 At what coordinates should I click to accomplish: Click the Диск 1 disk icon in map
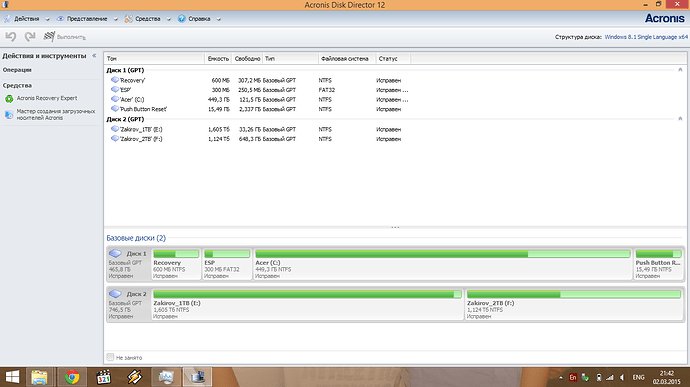tap(115, 254)
